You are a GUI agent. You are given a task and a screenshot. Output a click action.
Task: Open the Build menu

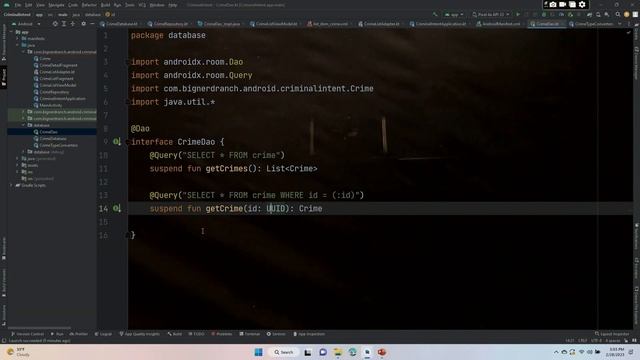pyautogui.click(x=105, y=5)
